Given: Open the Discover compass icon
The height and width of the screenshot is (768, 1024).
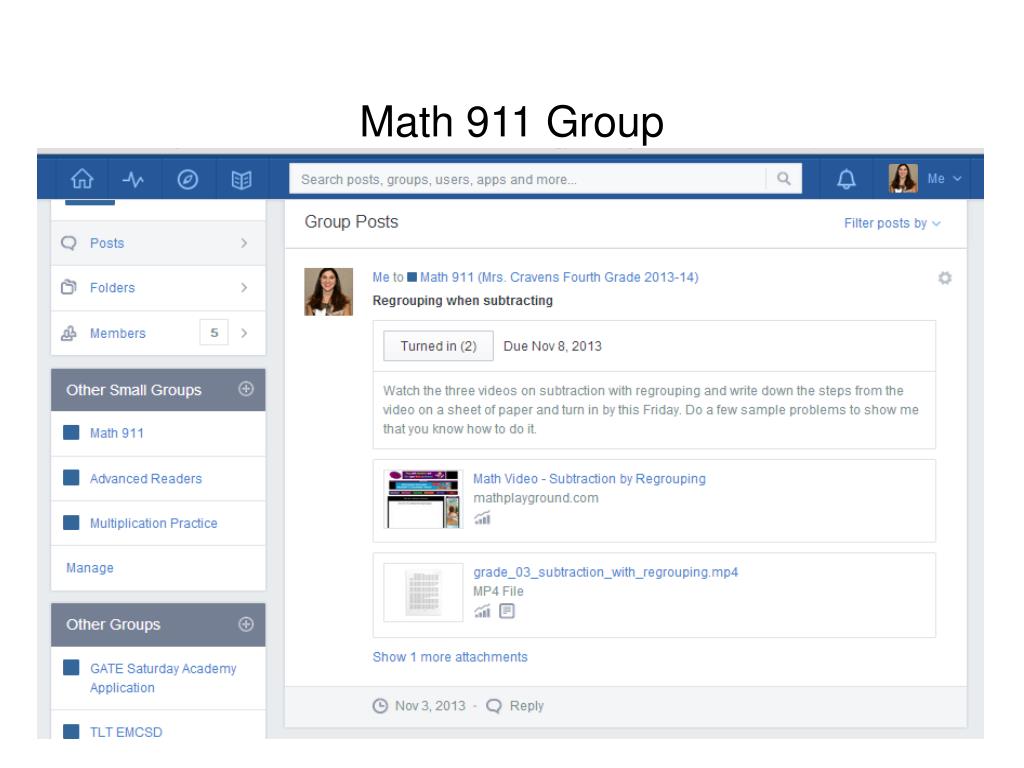Looking at the screenshot, I should click(187, 179).
